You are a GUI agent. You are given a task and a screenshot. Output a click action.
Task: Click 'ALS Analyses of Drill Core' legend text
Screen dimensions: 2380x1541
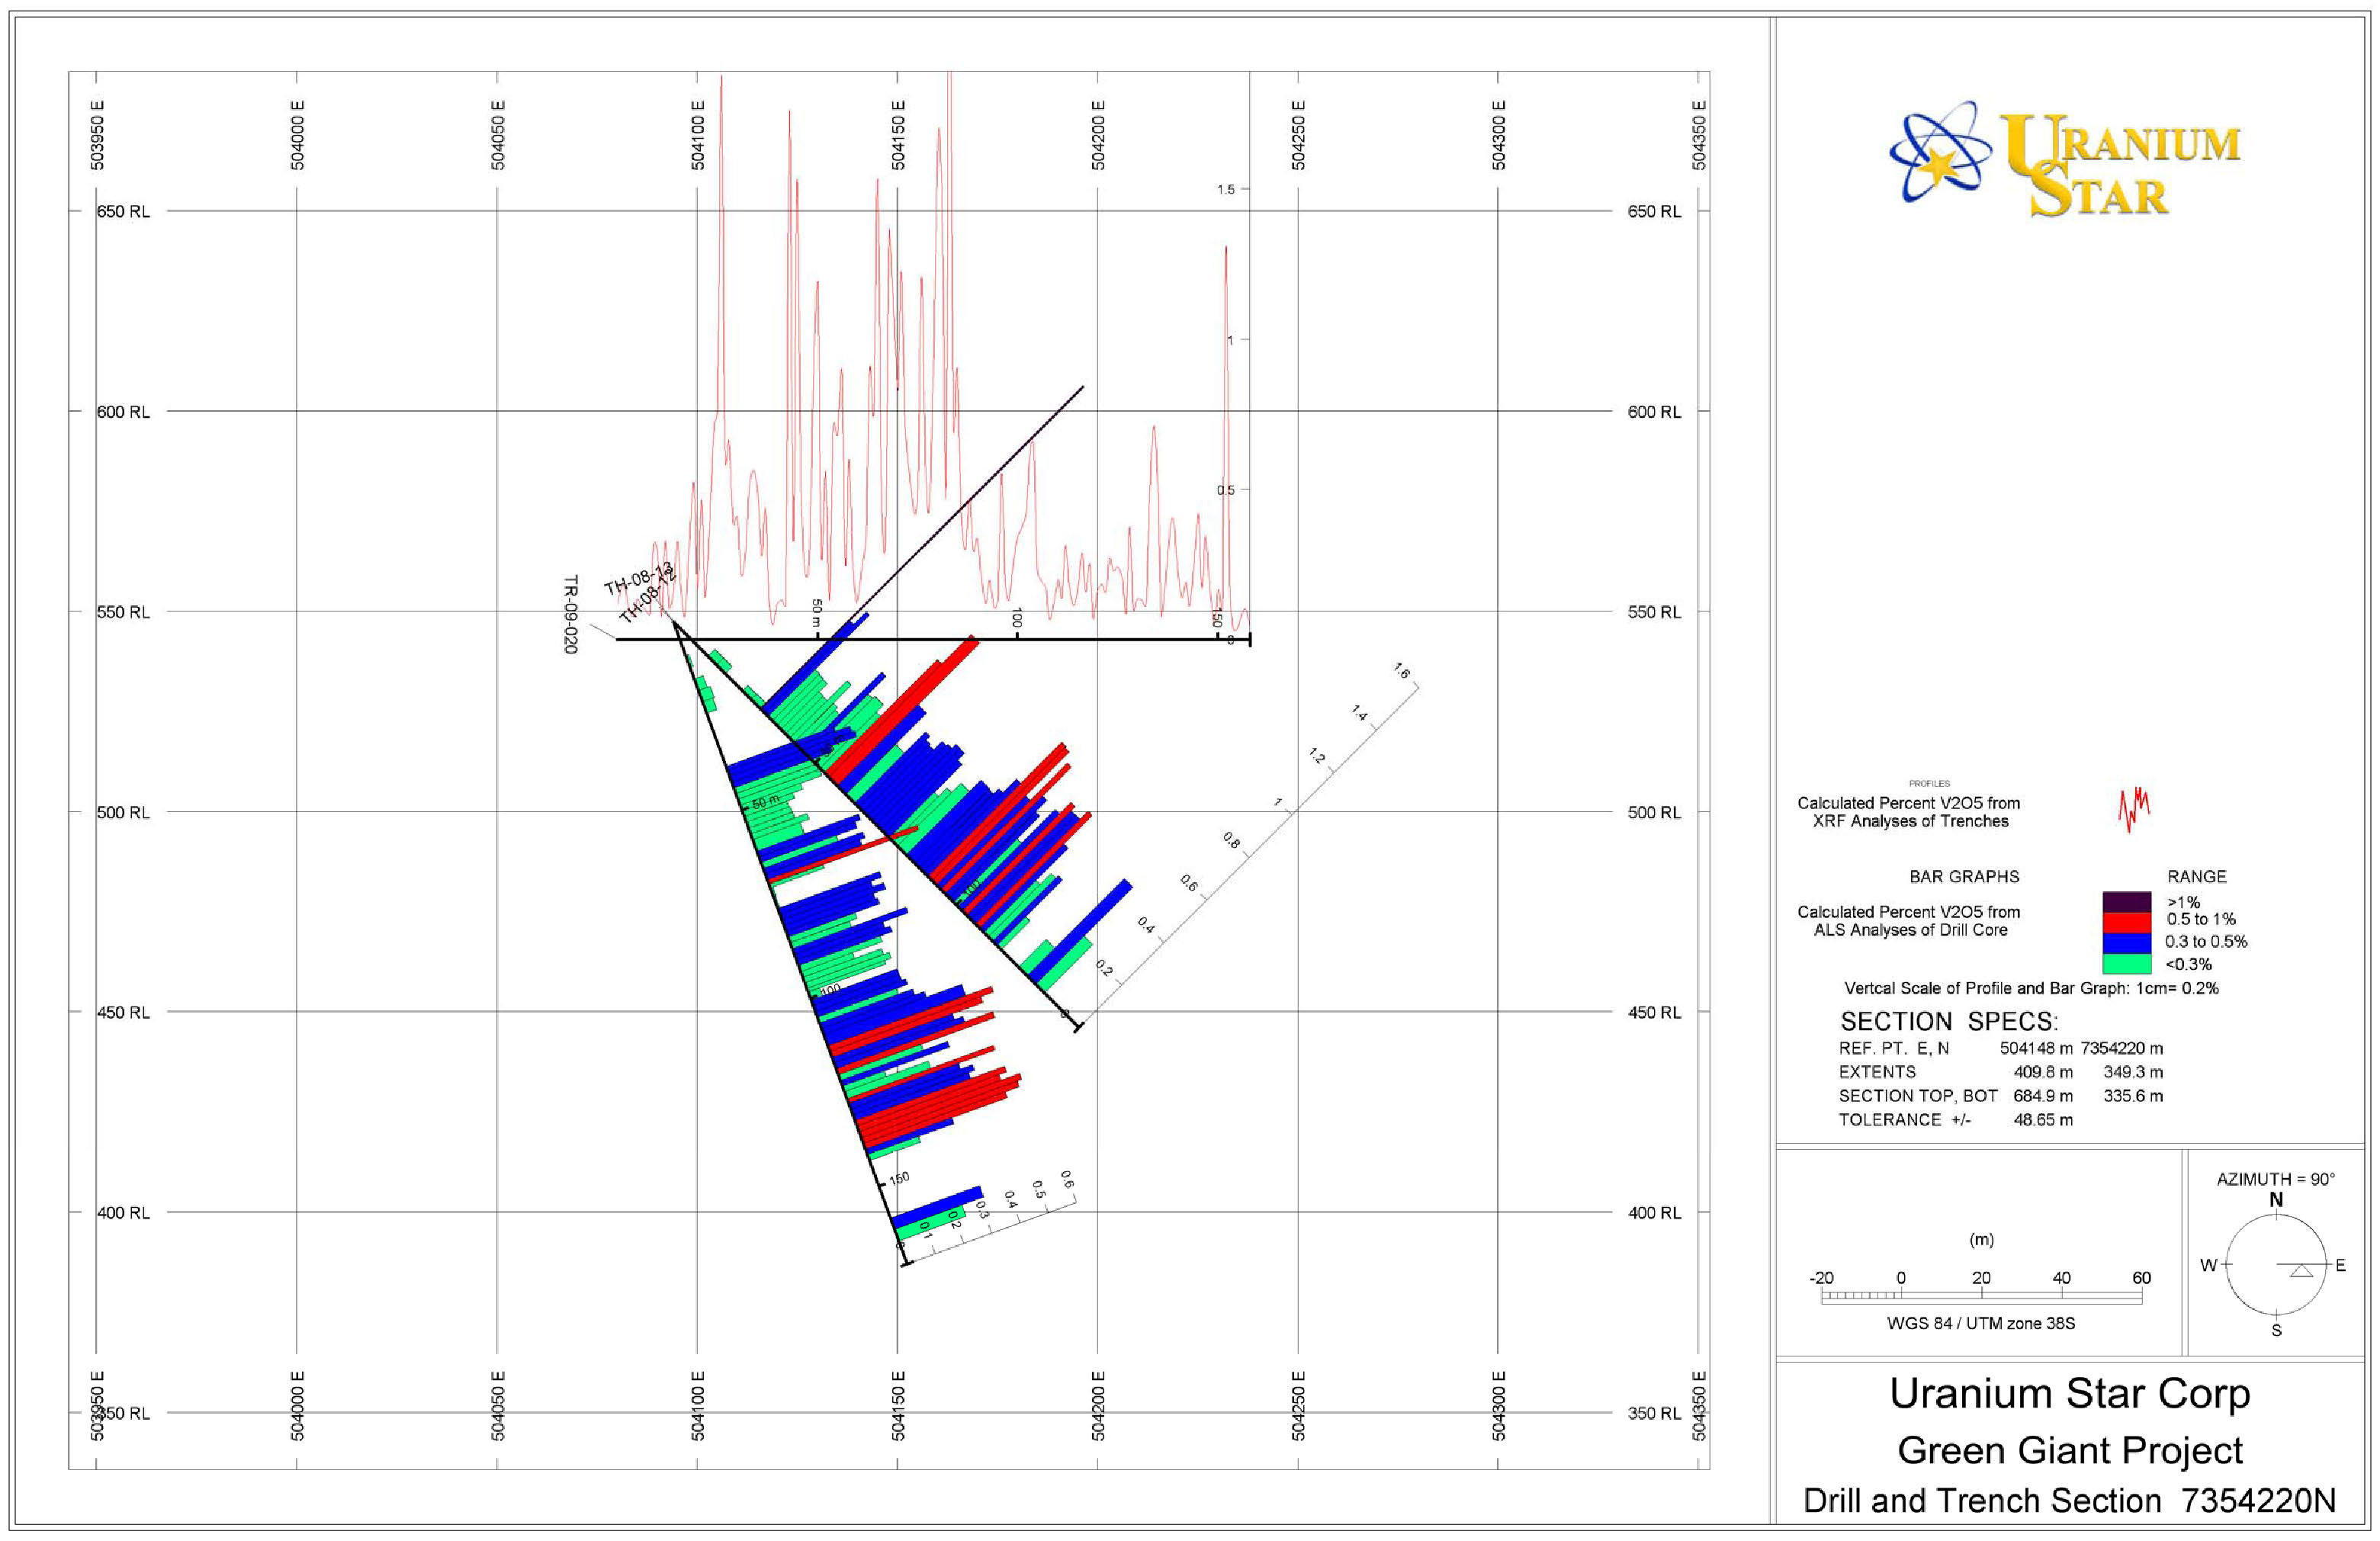[1910, 930]
